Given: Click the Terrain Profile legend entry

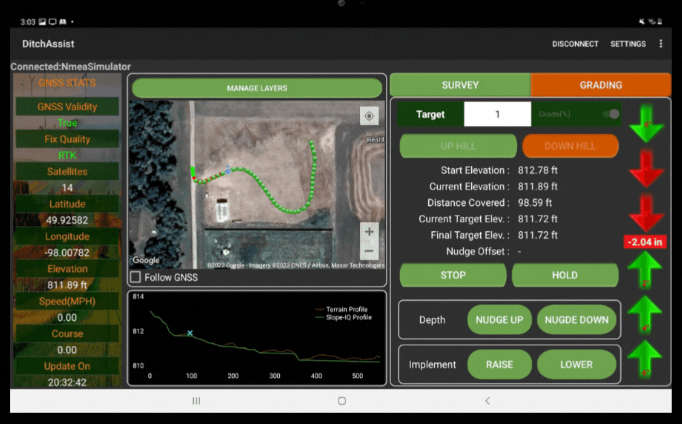Looking at the screenshot, I should pyautogui.click(x=341, y=309).
